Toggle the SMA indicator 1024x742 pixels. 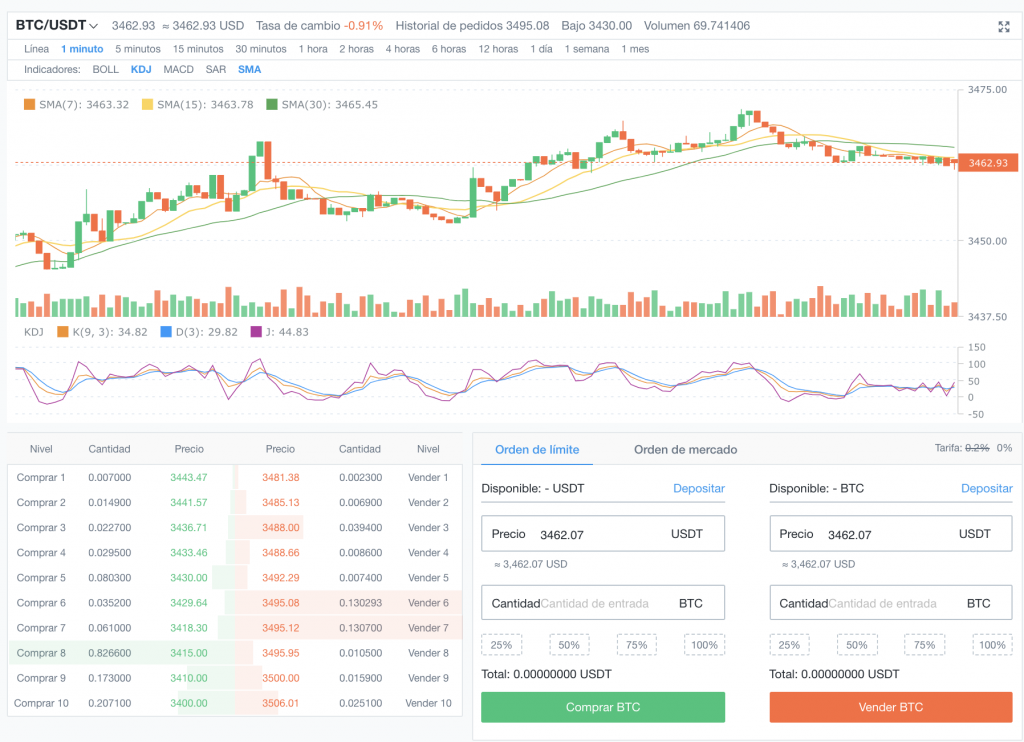coord(249,69)
